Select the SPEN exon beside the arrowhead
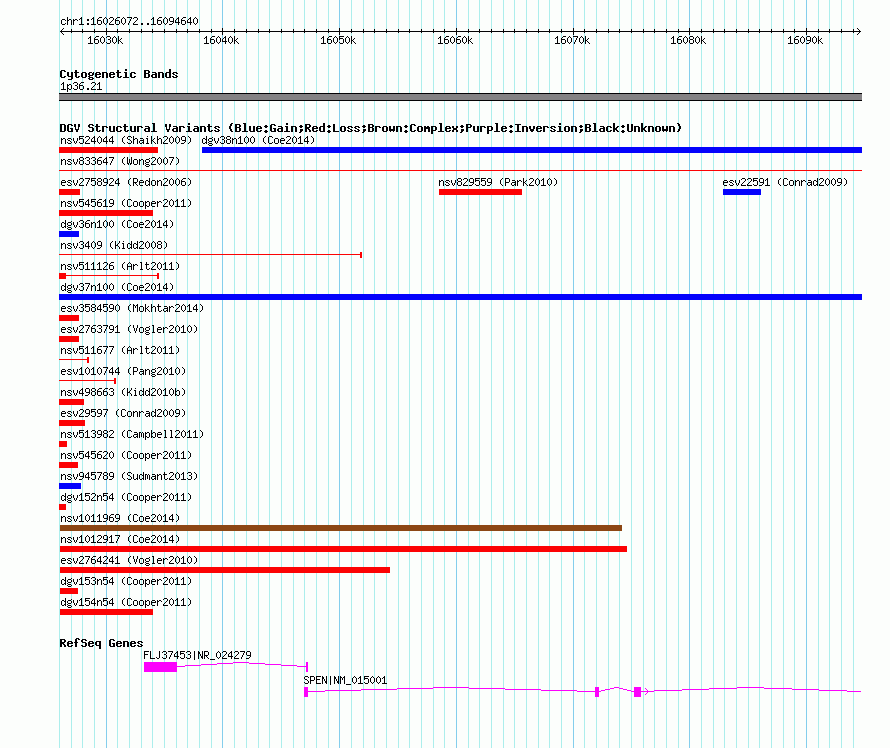The image size is (890, 748). click(x=637, y=692)
